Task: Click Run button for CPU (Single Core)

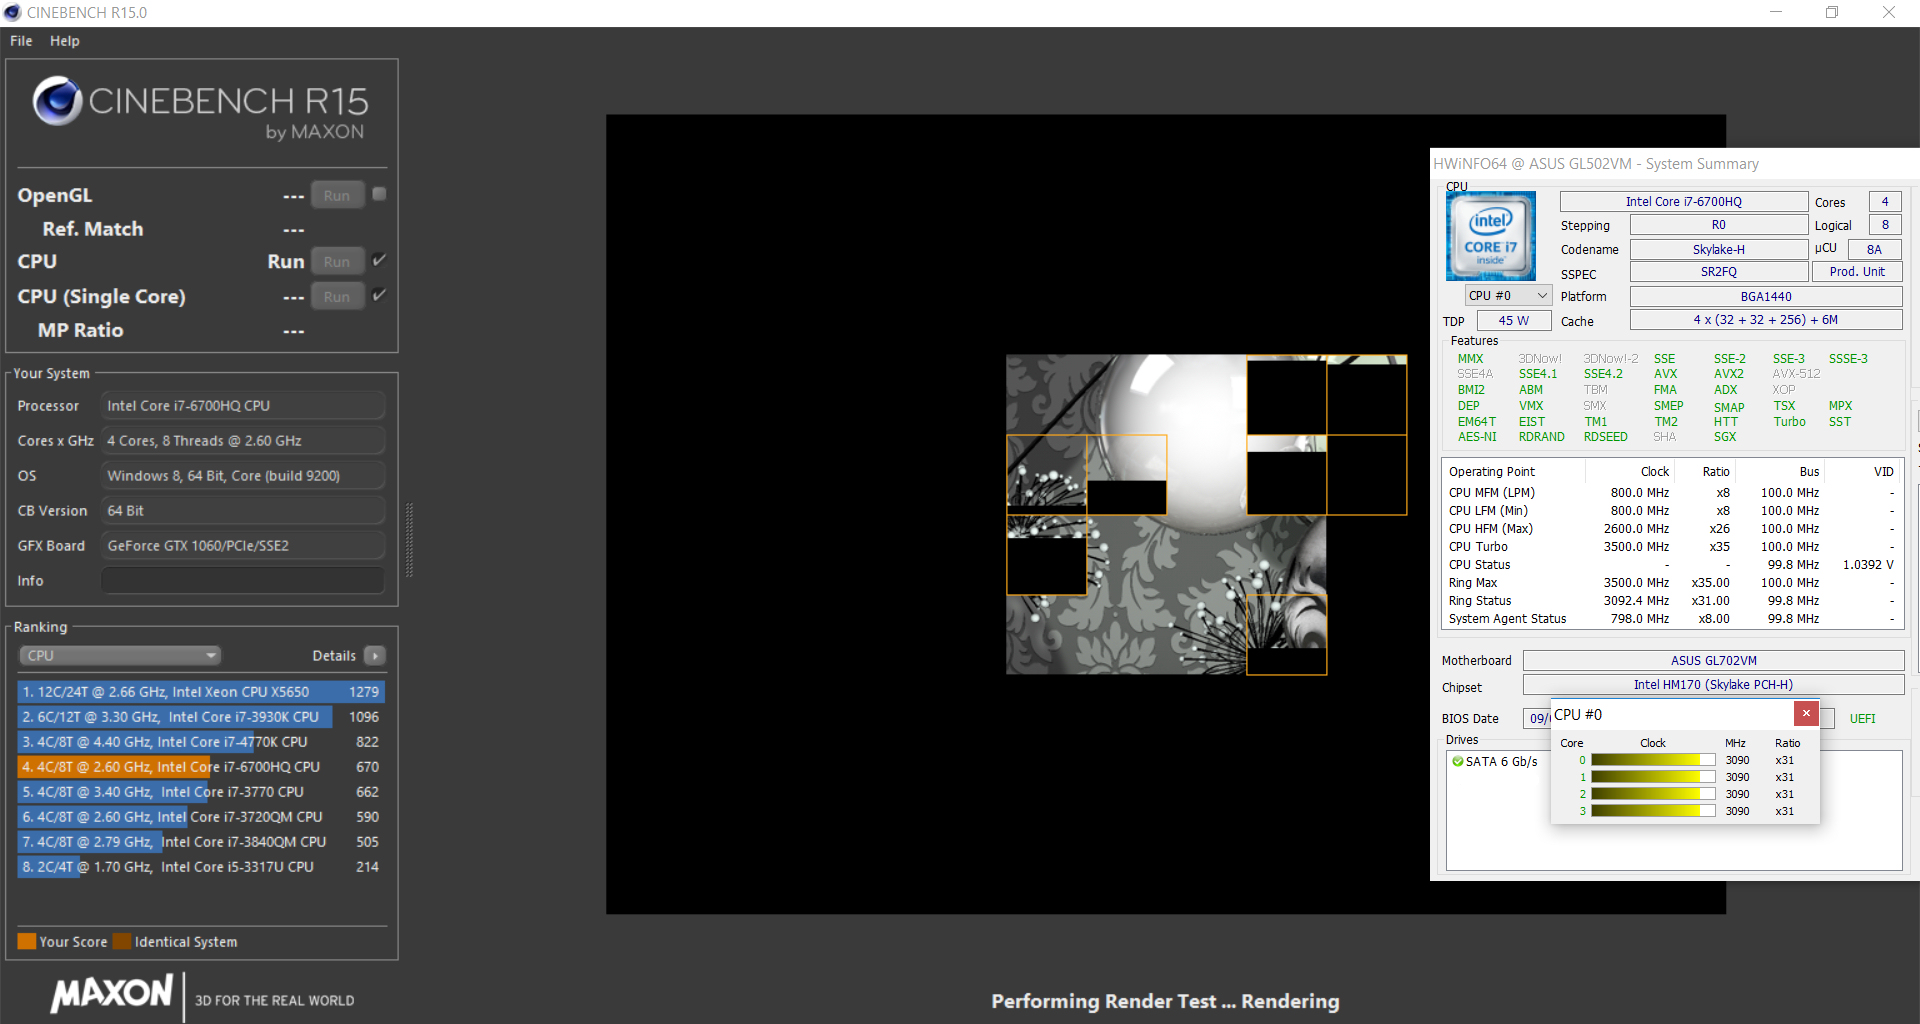Action: tap(337, 297)
